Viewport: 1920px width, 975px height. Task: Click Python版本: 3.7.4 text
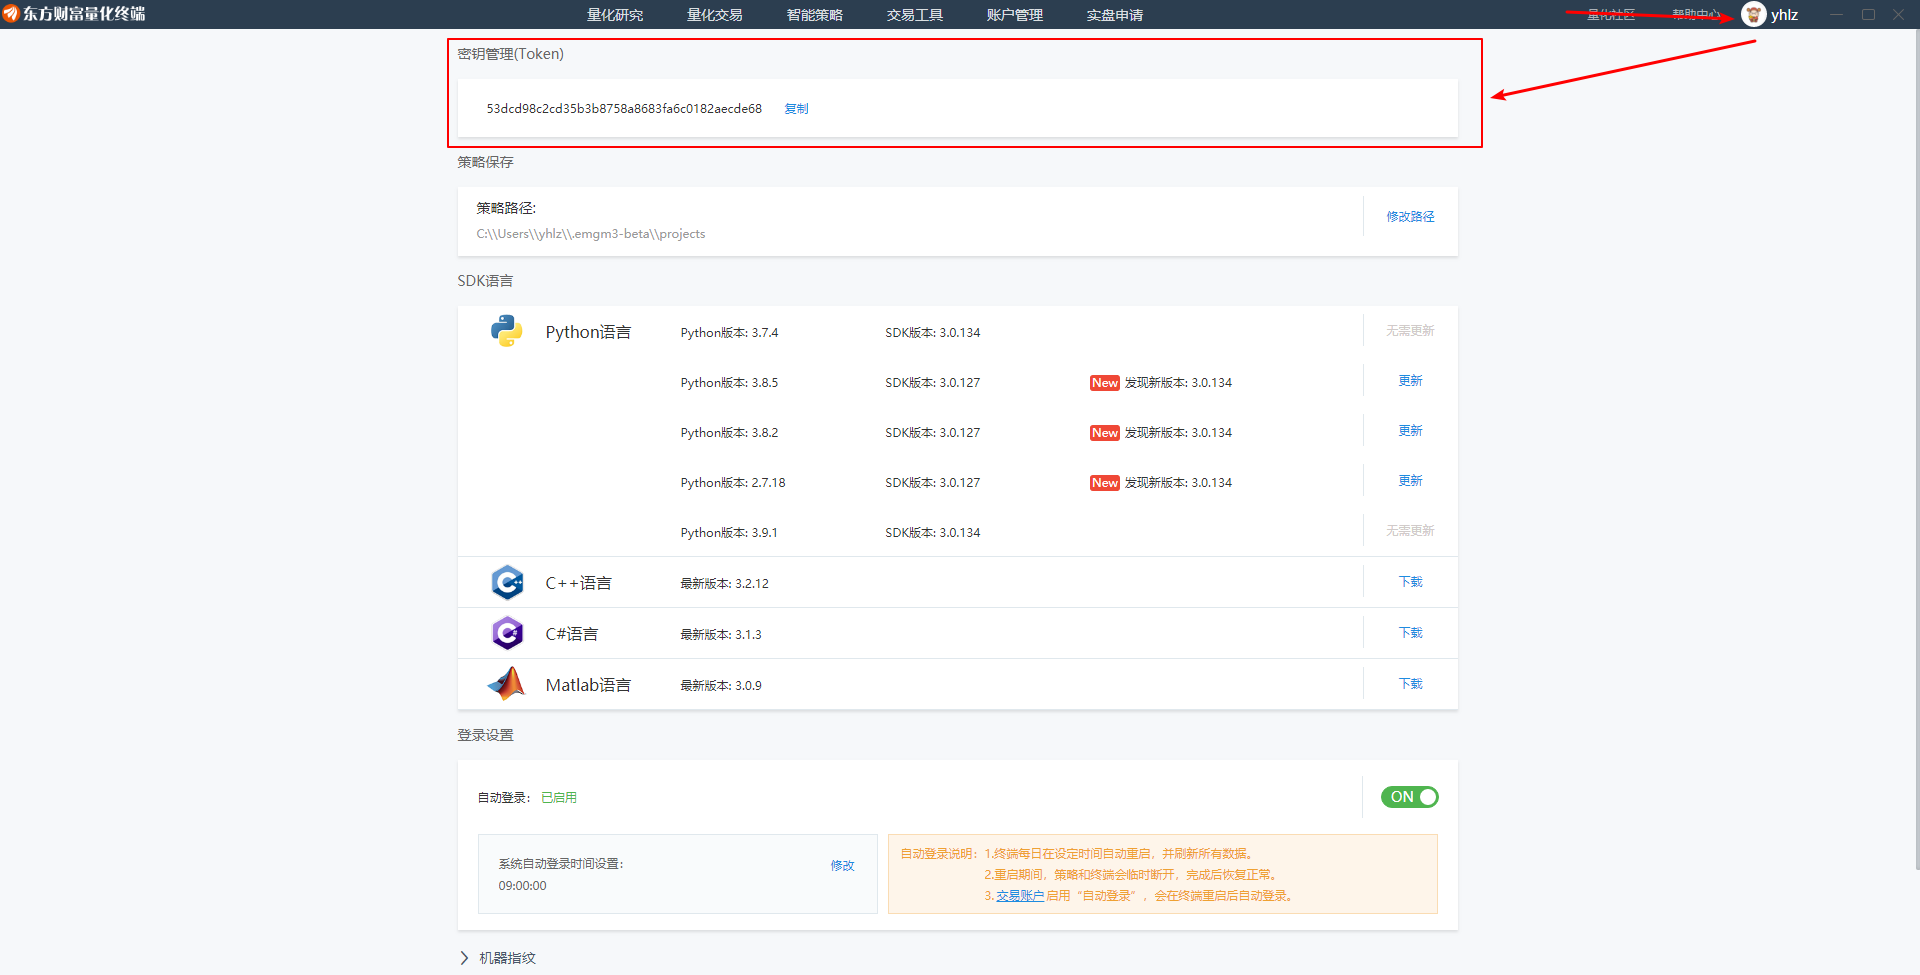pyautogui.click(x=729, y=333)
